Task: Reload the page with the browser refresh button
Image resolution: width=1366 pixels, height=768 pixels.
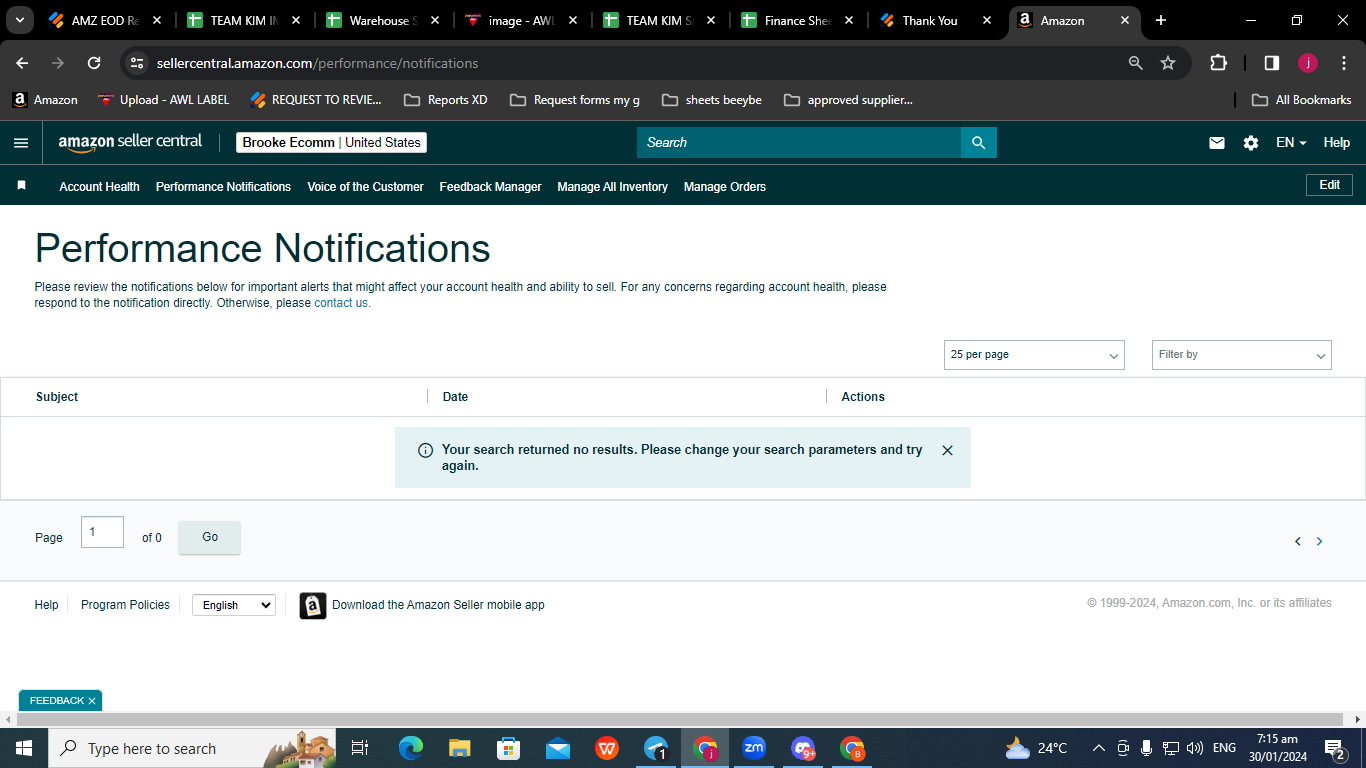Action: click(x=94, y=63)
